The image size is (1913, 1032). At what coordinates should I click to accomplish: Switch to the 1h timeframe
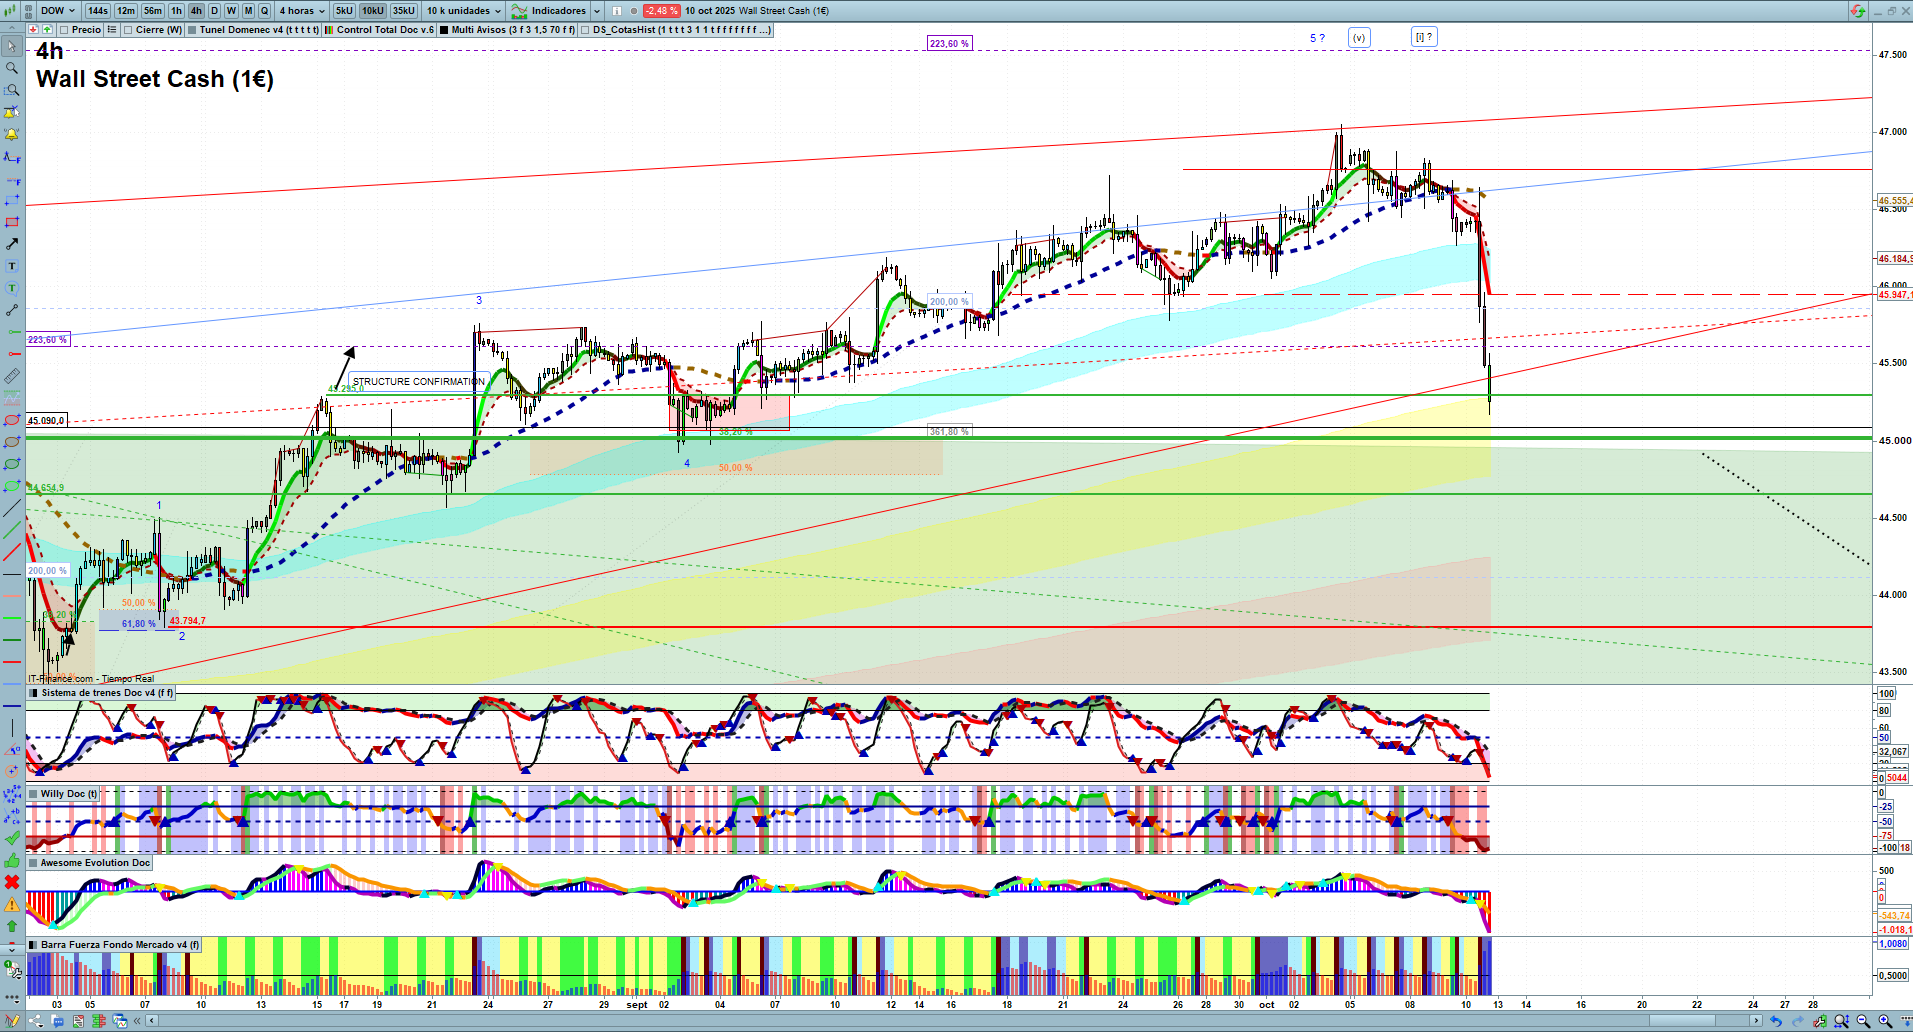click(176, 11)
